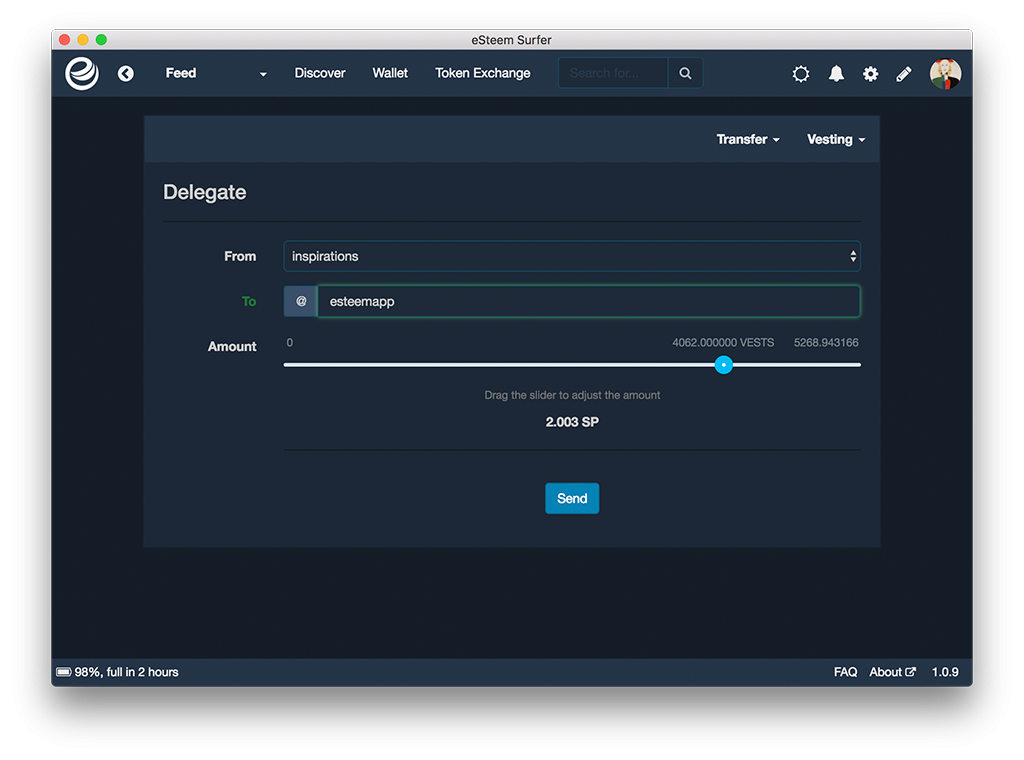Focus the Search for field
Image resolution: width=1024 pixels, height=760 pixels.
click(x=613, y=73)
